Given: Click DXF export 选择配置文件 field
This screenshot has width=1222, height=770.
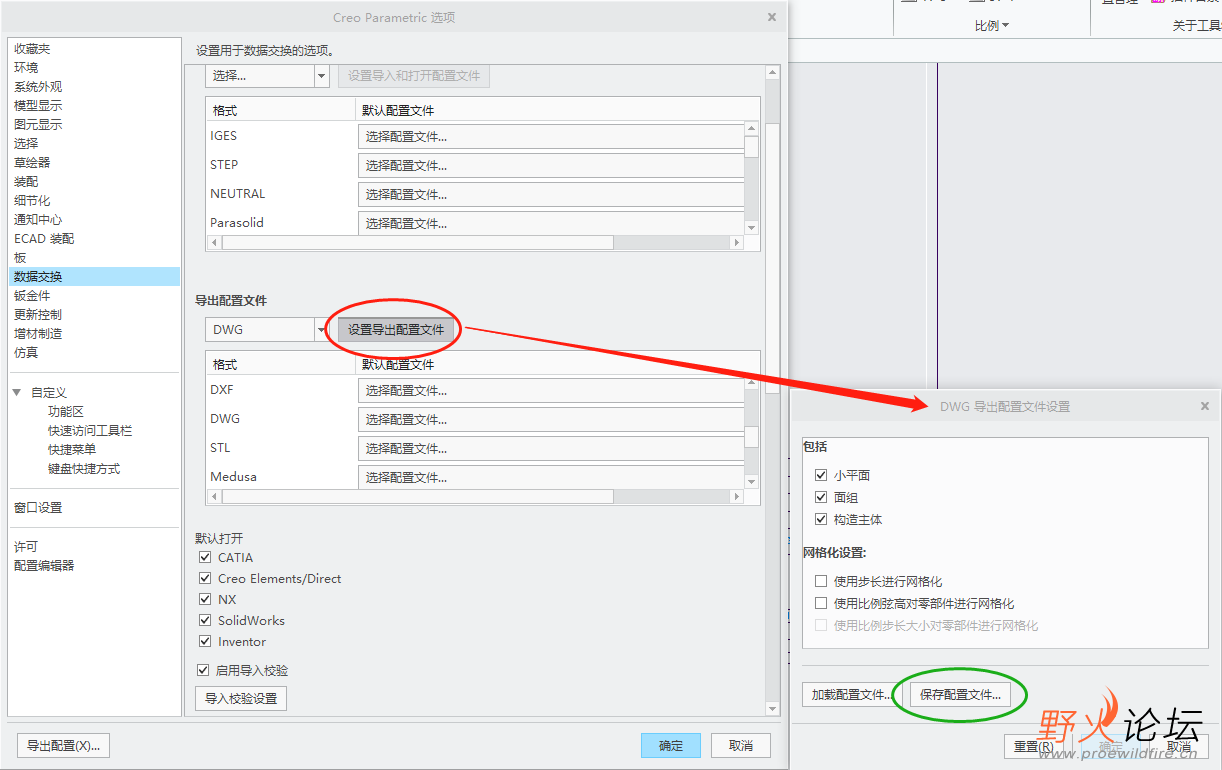Looking at the screenshot, I should (551, 391).
